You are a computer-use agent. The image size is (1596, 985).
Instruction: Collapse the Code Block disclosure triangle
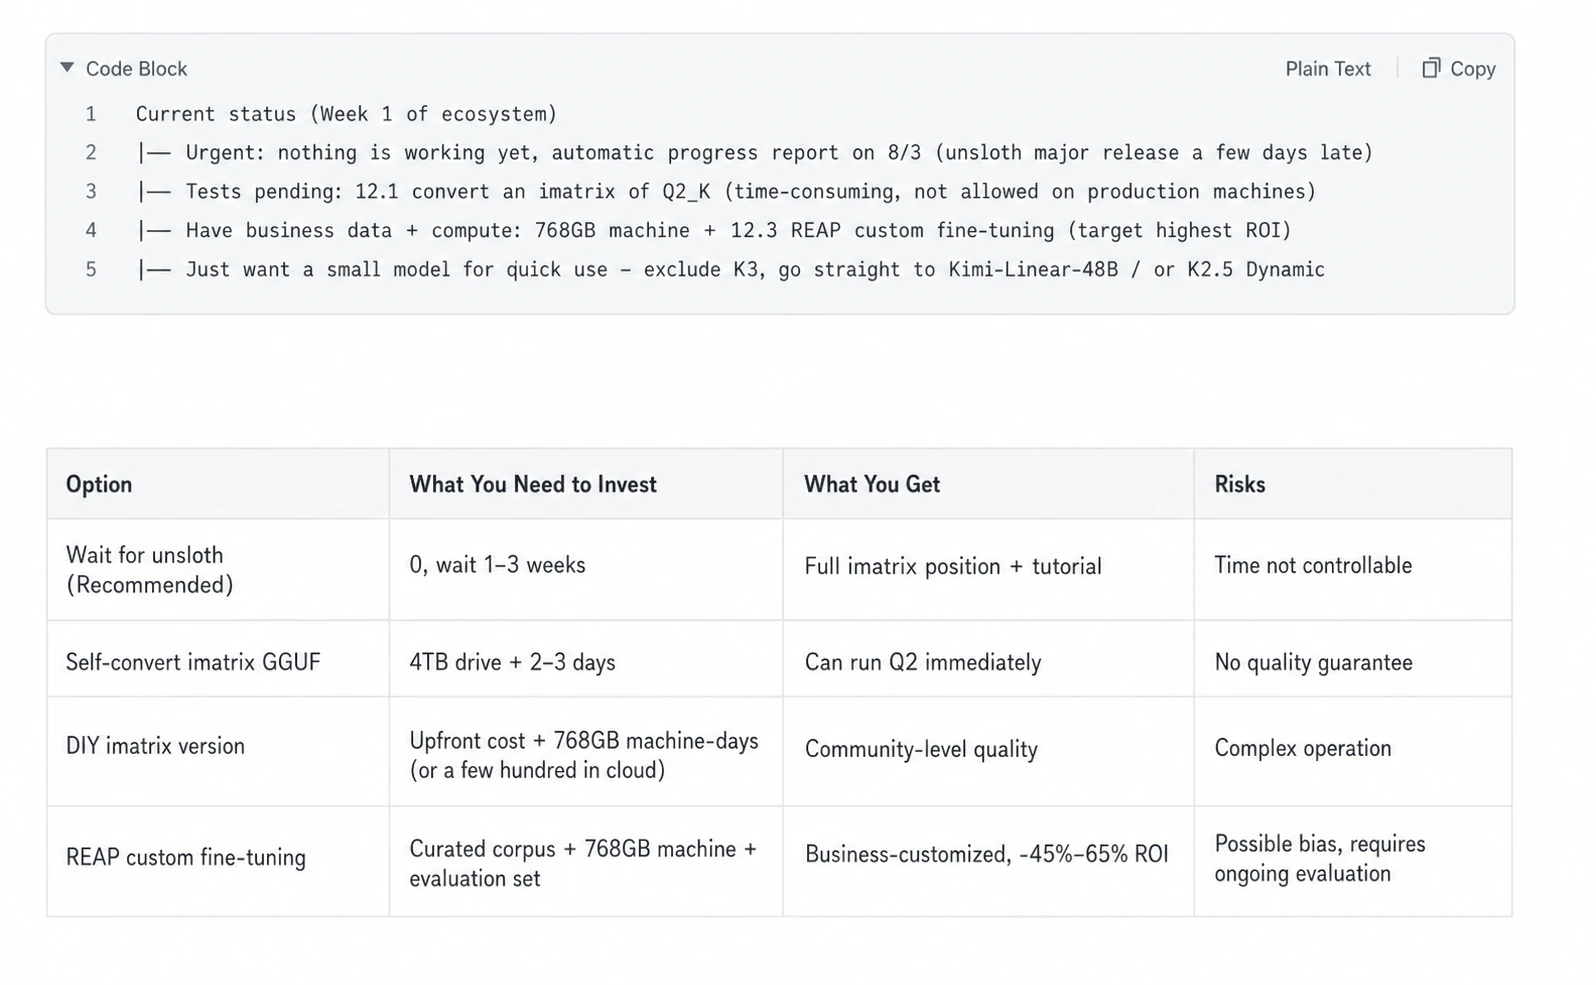point(67,68)
